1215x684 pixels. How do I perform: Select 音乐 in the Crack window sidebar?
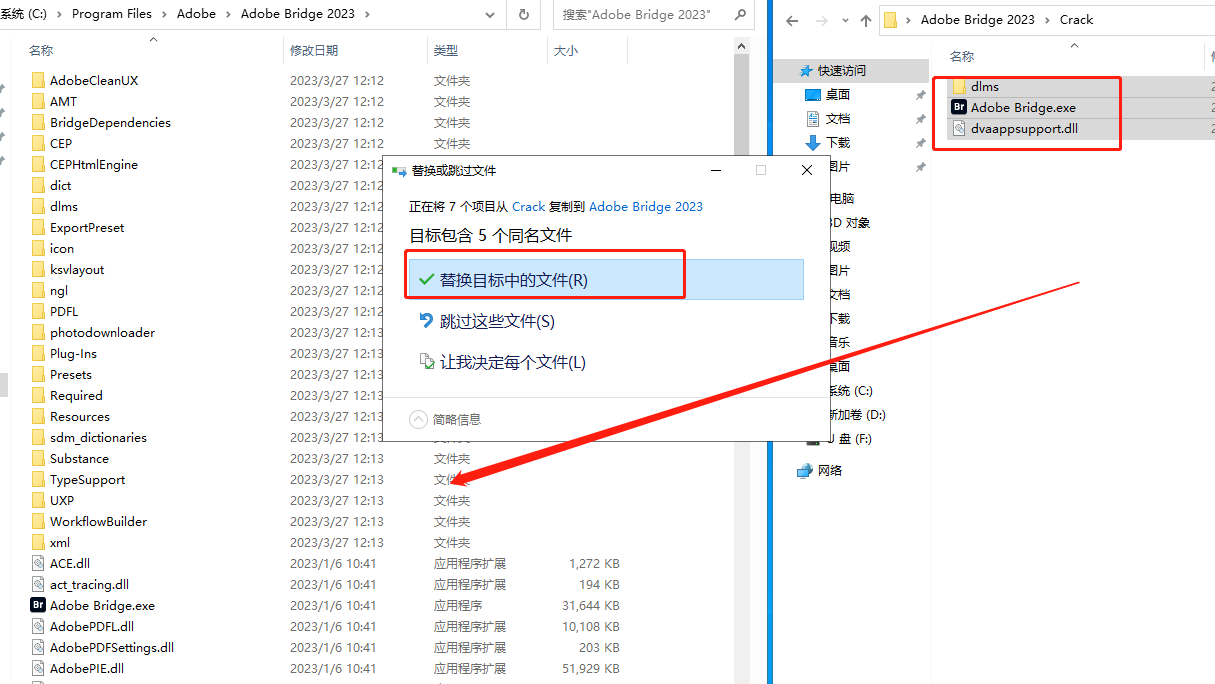click(838, 342)
